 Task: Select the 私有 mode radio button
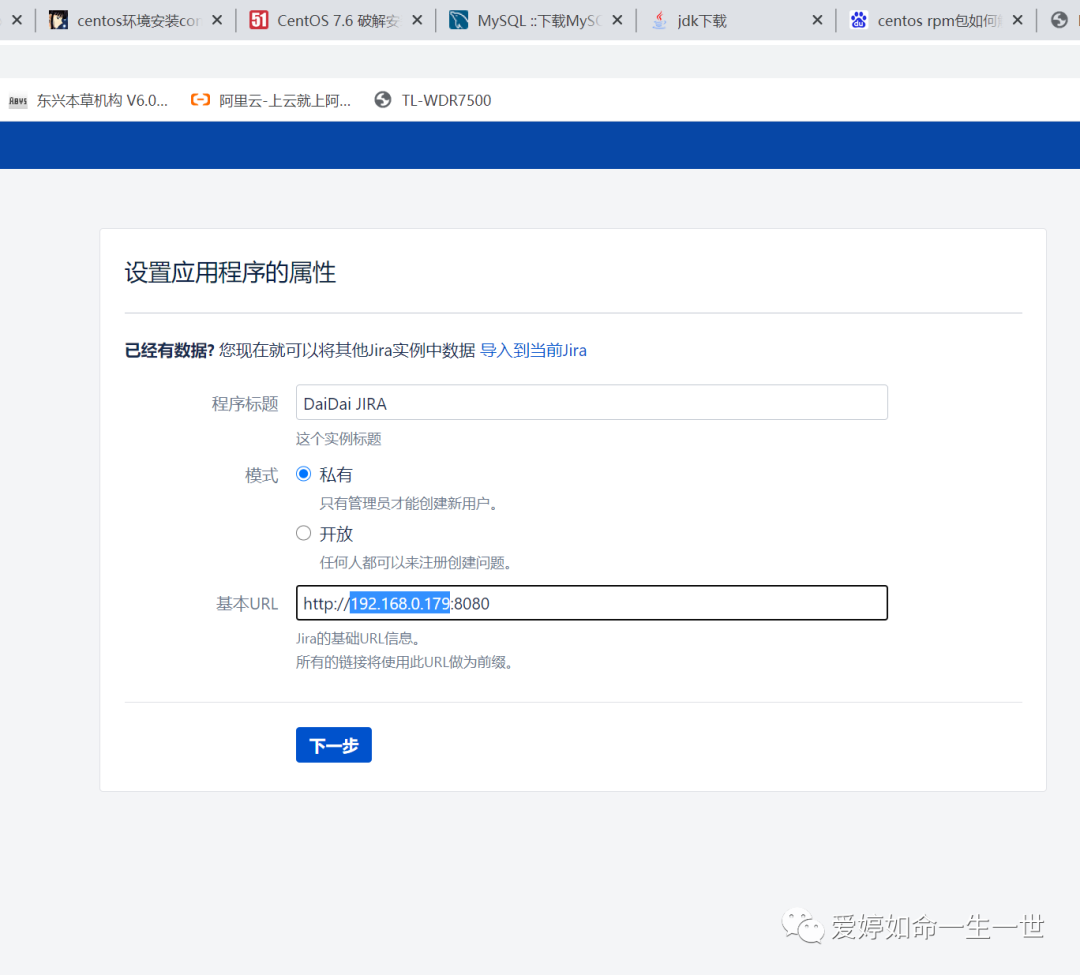304,474
